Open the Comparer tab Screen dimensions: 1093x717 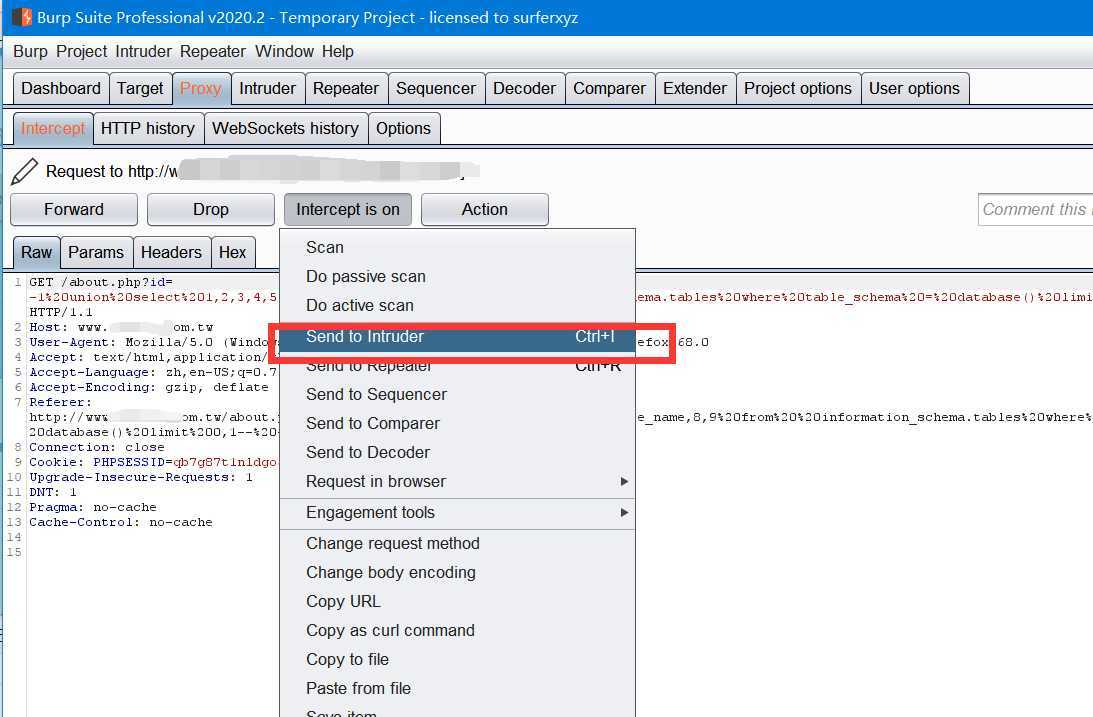point(609,88)
